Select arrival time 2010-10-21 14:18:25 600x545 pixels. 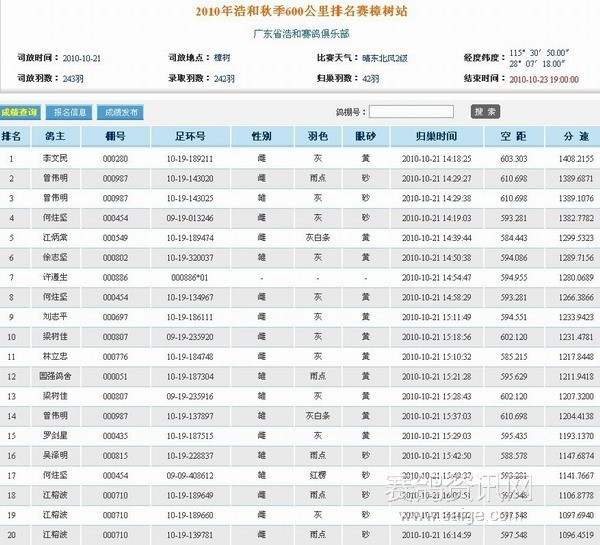(437, 159)
